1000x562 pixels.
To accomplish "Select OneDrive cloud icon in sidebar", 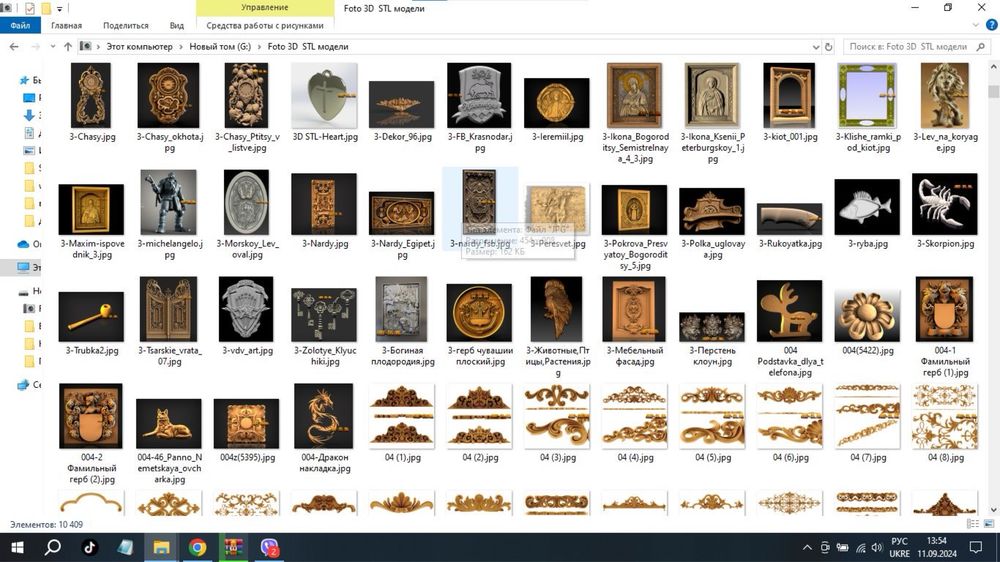I will click(24, 244).
